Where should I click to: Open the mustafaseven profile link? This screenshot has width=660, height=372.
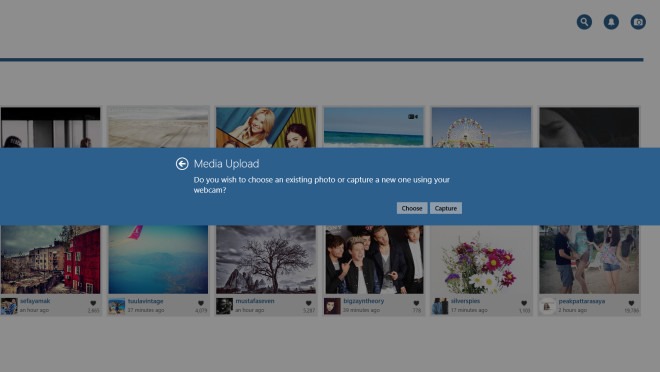[255, 301]
